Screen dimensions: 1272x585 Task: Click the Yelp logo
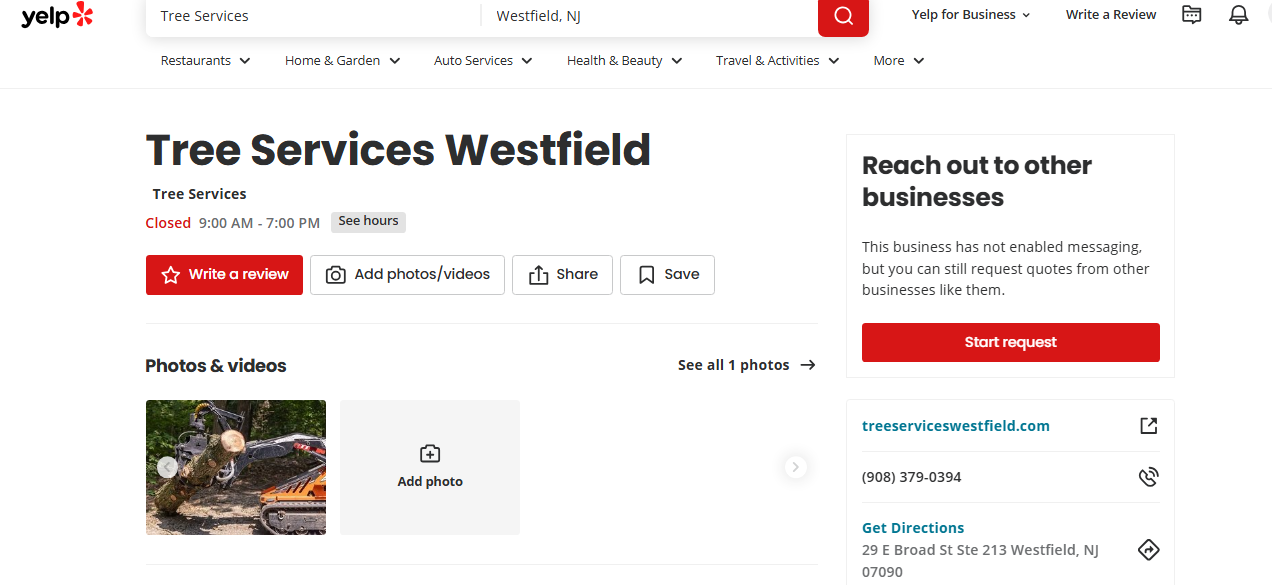click(x=57, y=15)
